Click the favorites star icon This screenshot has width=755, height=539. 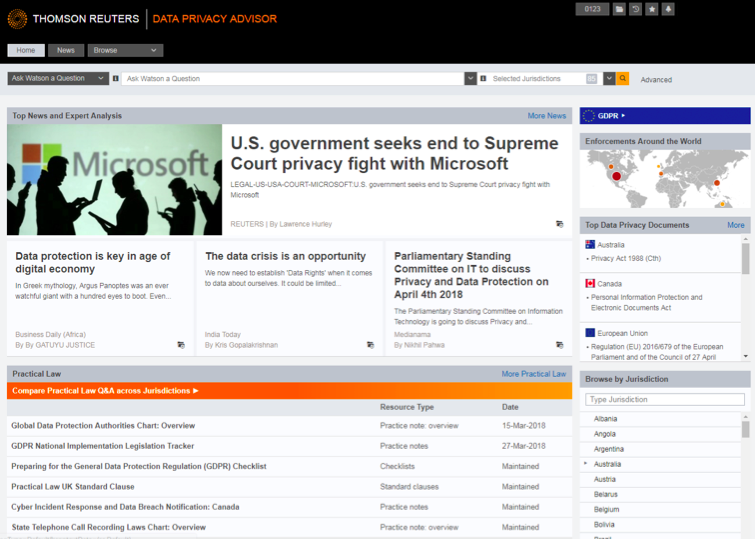click(652, 9)
